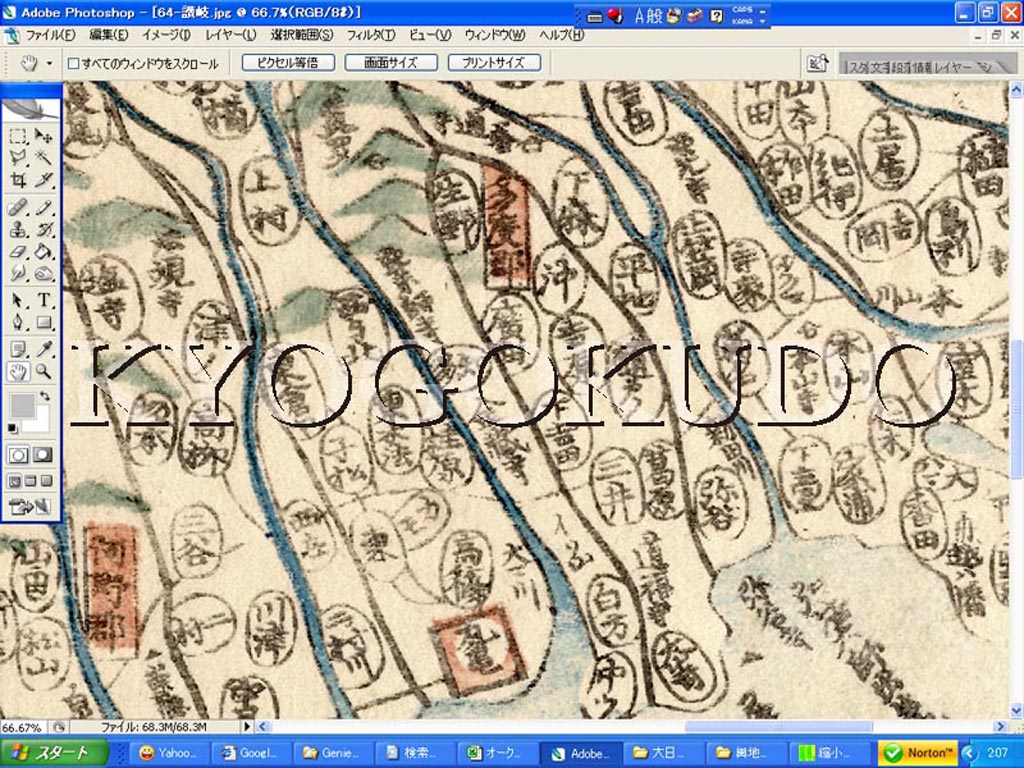
Task: Open the フィルタ(T) menu
Action: point(370,35)
